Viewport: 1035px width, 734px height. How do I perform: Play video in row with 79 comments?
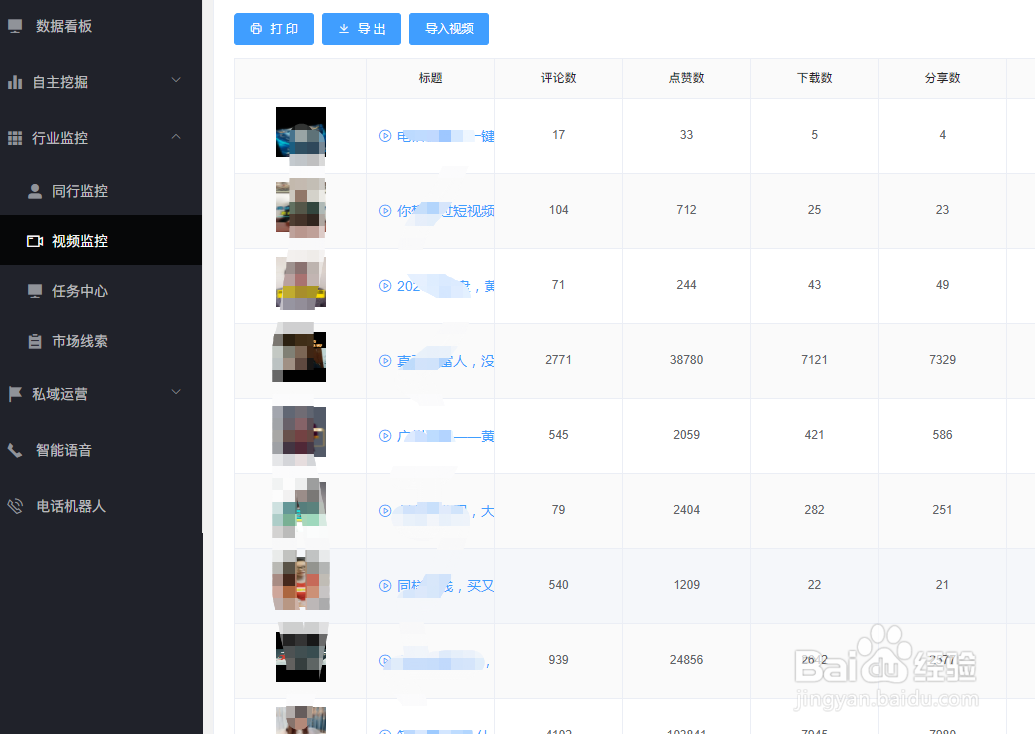point(385,510)
